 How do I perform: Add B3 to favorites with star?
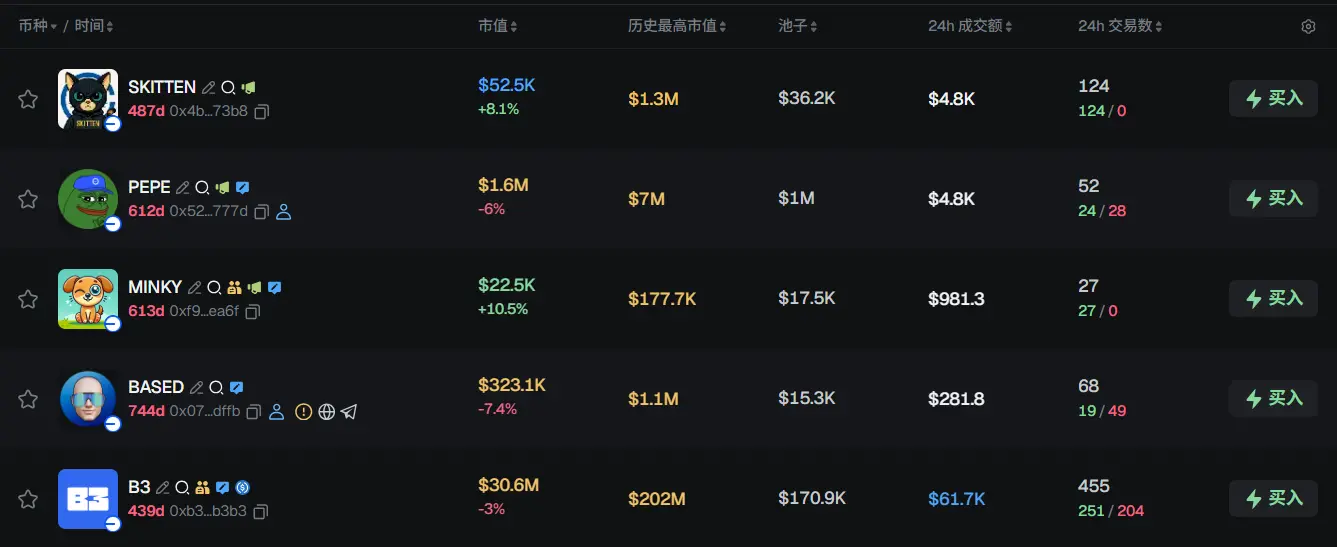(x=28, y=499)
